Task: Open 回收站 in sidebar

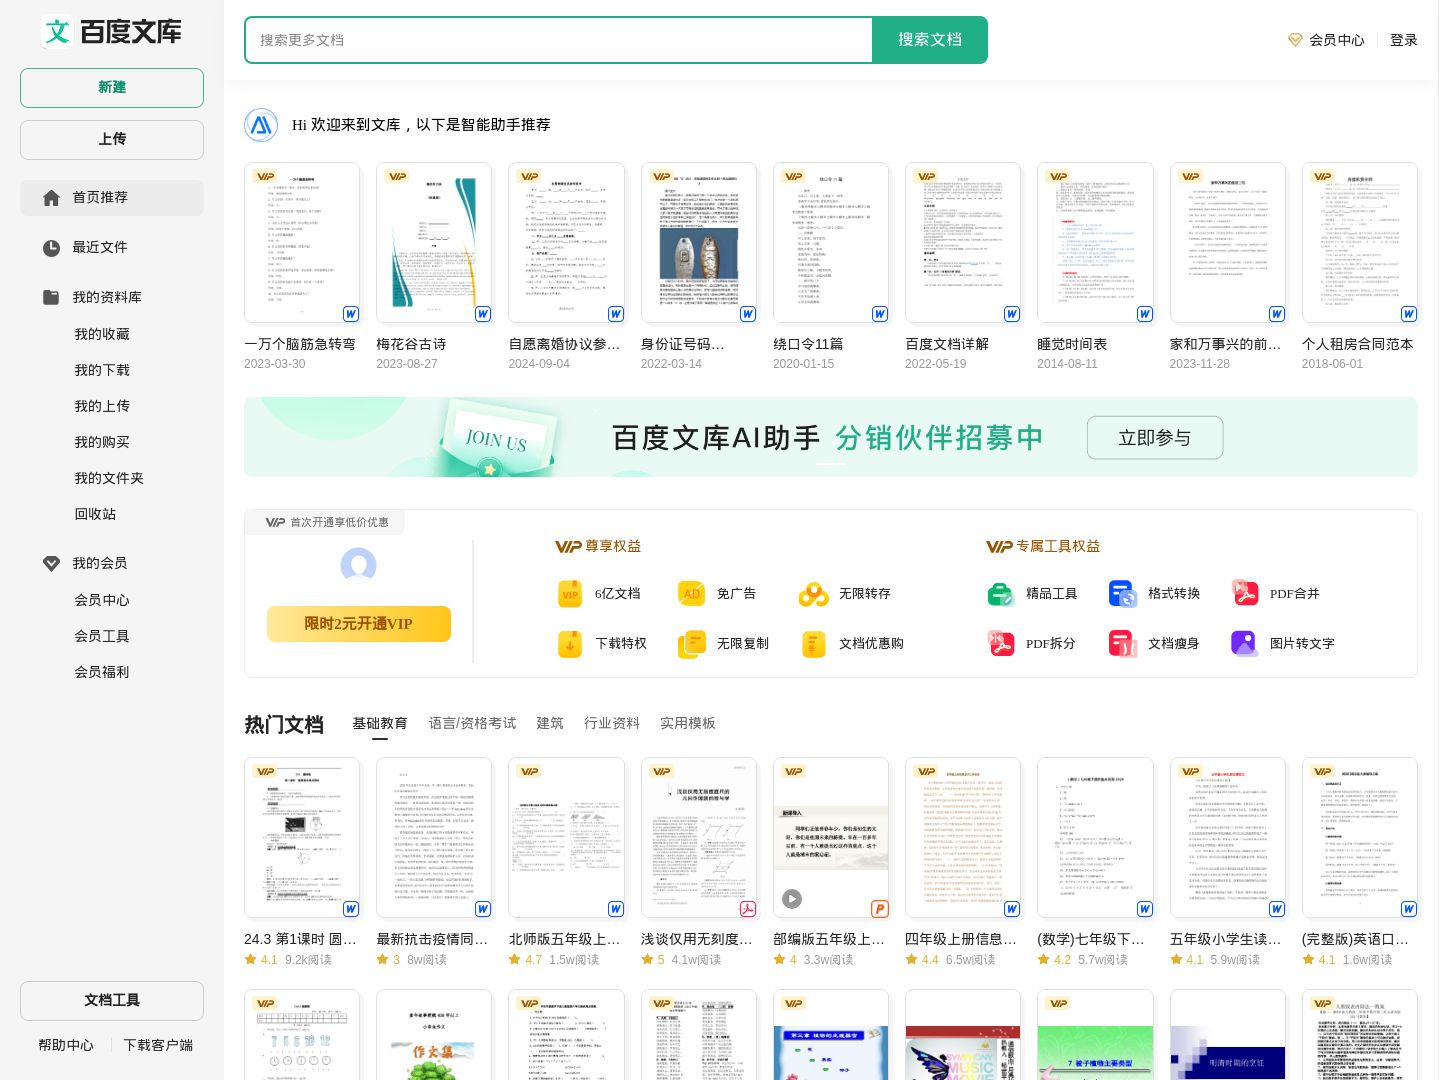Action: coord(95,515)
